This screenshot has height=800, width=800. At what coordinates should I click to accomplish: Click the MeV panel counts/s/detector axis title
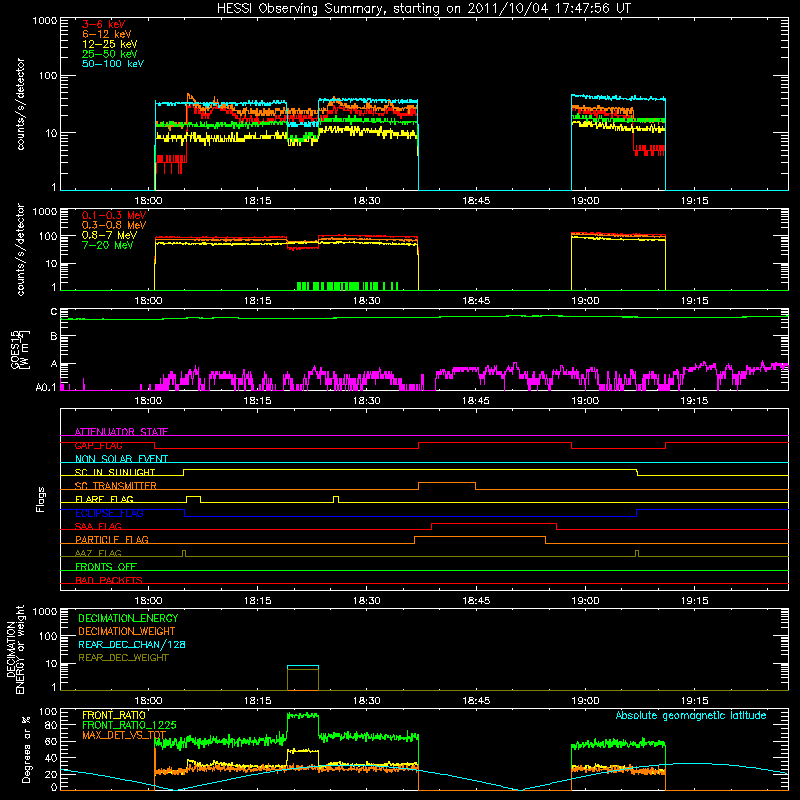(x=20, y=249)
